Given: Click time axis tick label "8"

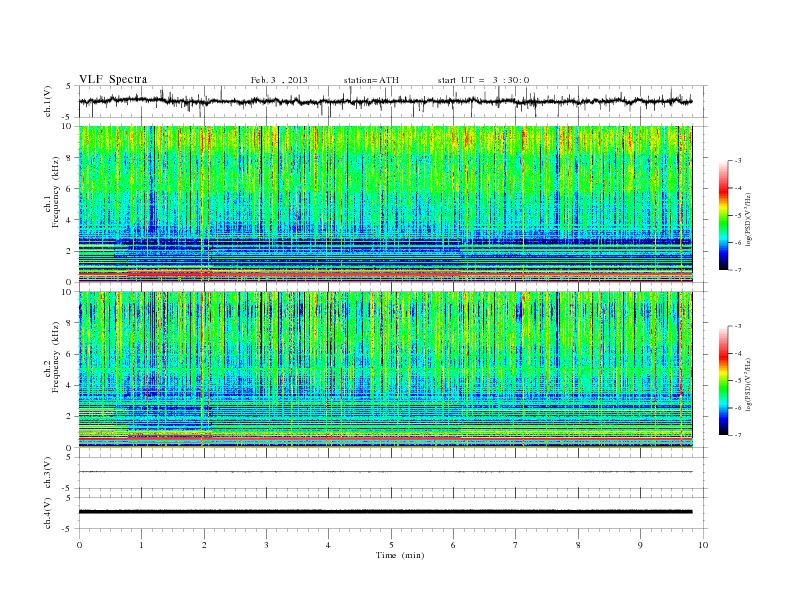Looking at the screenshot, I should pos(578,545).
